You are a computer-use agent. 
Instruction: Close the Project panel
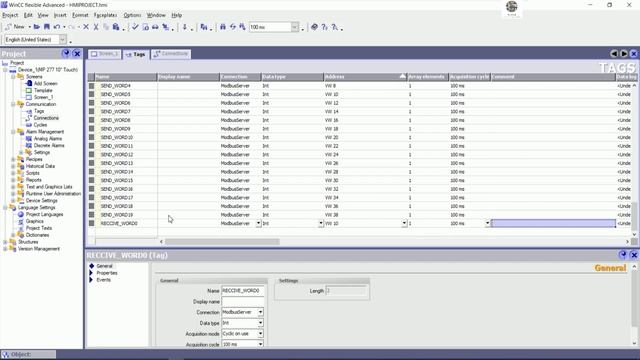(77, 53)
